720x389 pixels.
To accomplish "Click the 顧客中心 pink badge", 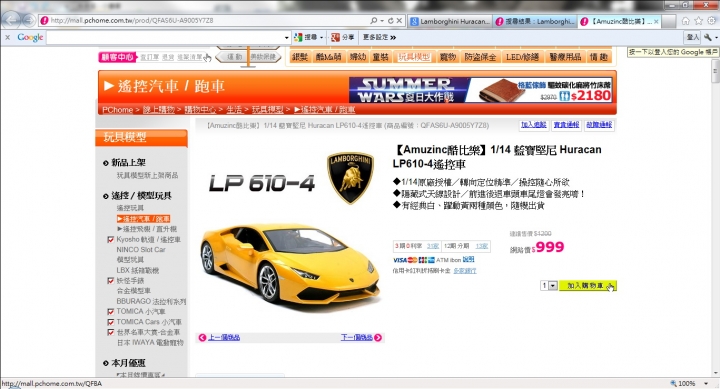I will click(118, 57).
